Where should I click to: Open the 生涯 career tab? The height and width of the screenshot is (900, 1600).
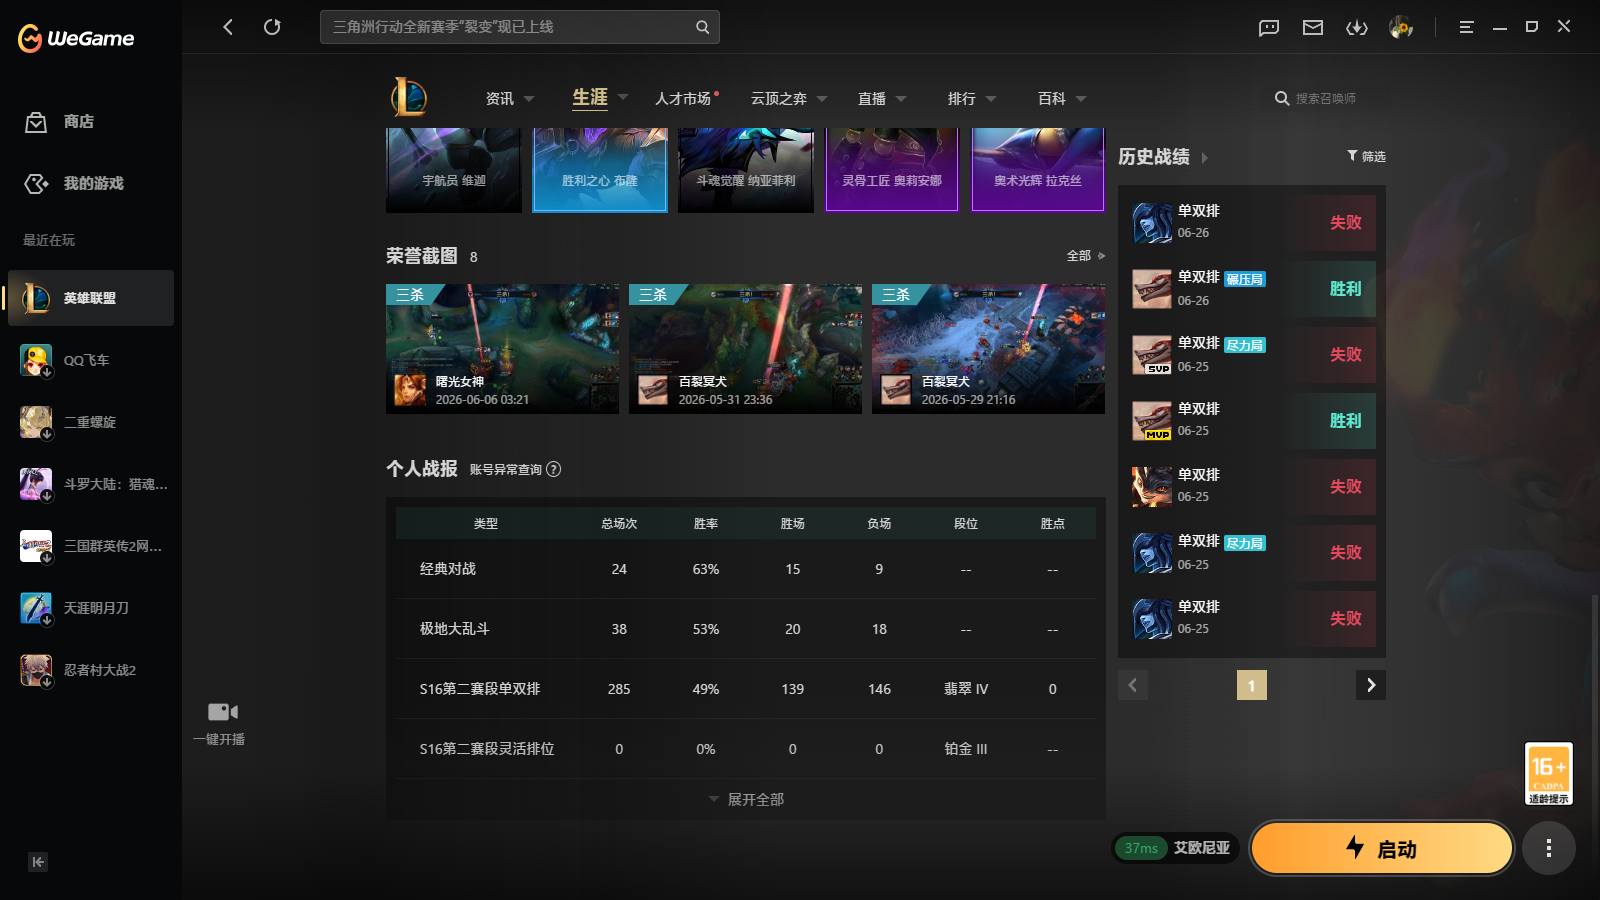click(590, 97)
